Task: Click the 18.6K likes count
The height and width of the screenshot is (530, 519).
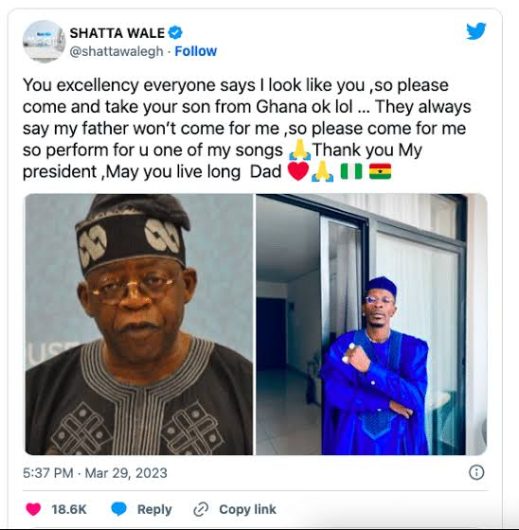Action: tap(69, 509)
